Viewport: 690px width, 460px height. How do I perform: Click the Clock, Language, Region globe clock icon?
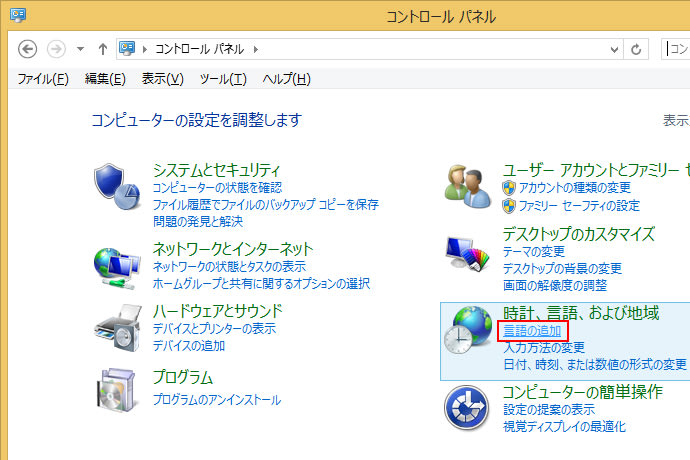click(x=467, y=330)
